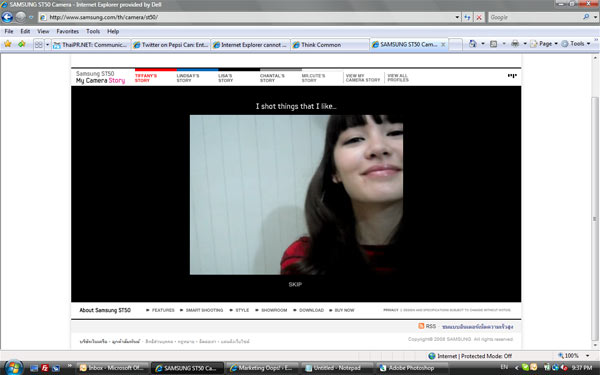
Task: Click the Refresh page icon
Action: pyautogui.click(x=467, y=17)
